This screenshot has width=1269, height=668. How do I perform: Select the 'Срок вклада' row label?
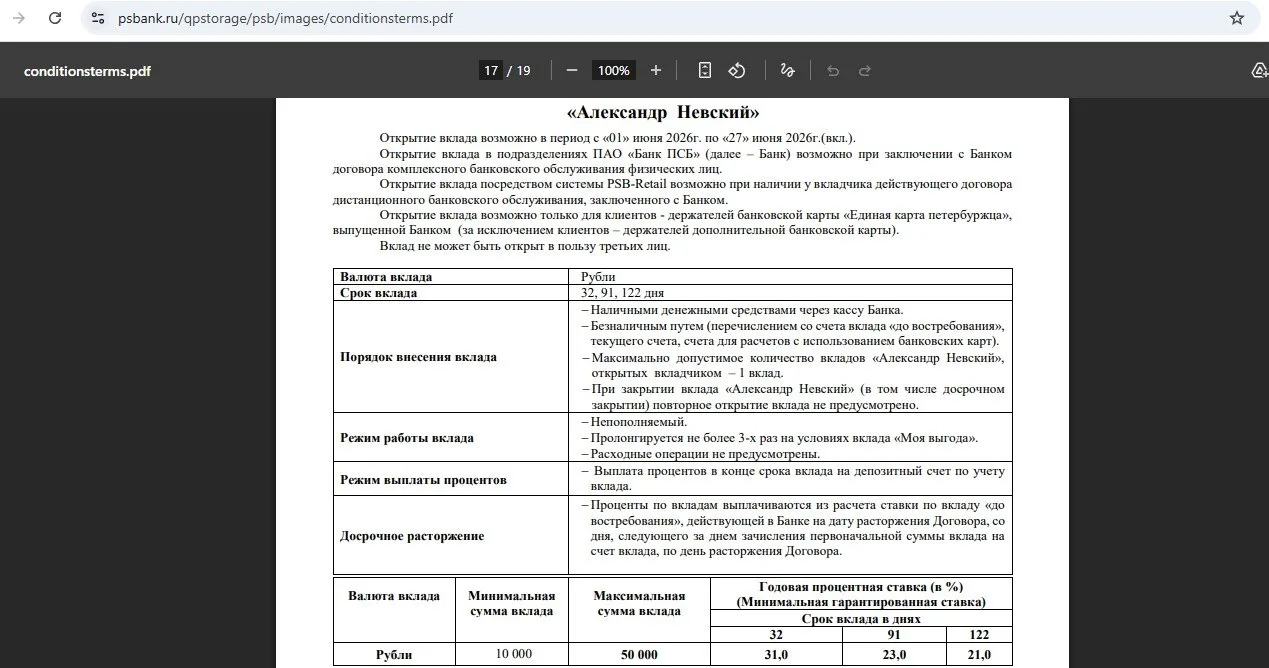pos(379,293)
